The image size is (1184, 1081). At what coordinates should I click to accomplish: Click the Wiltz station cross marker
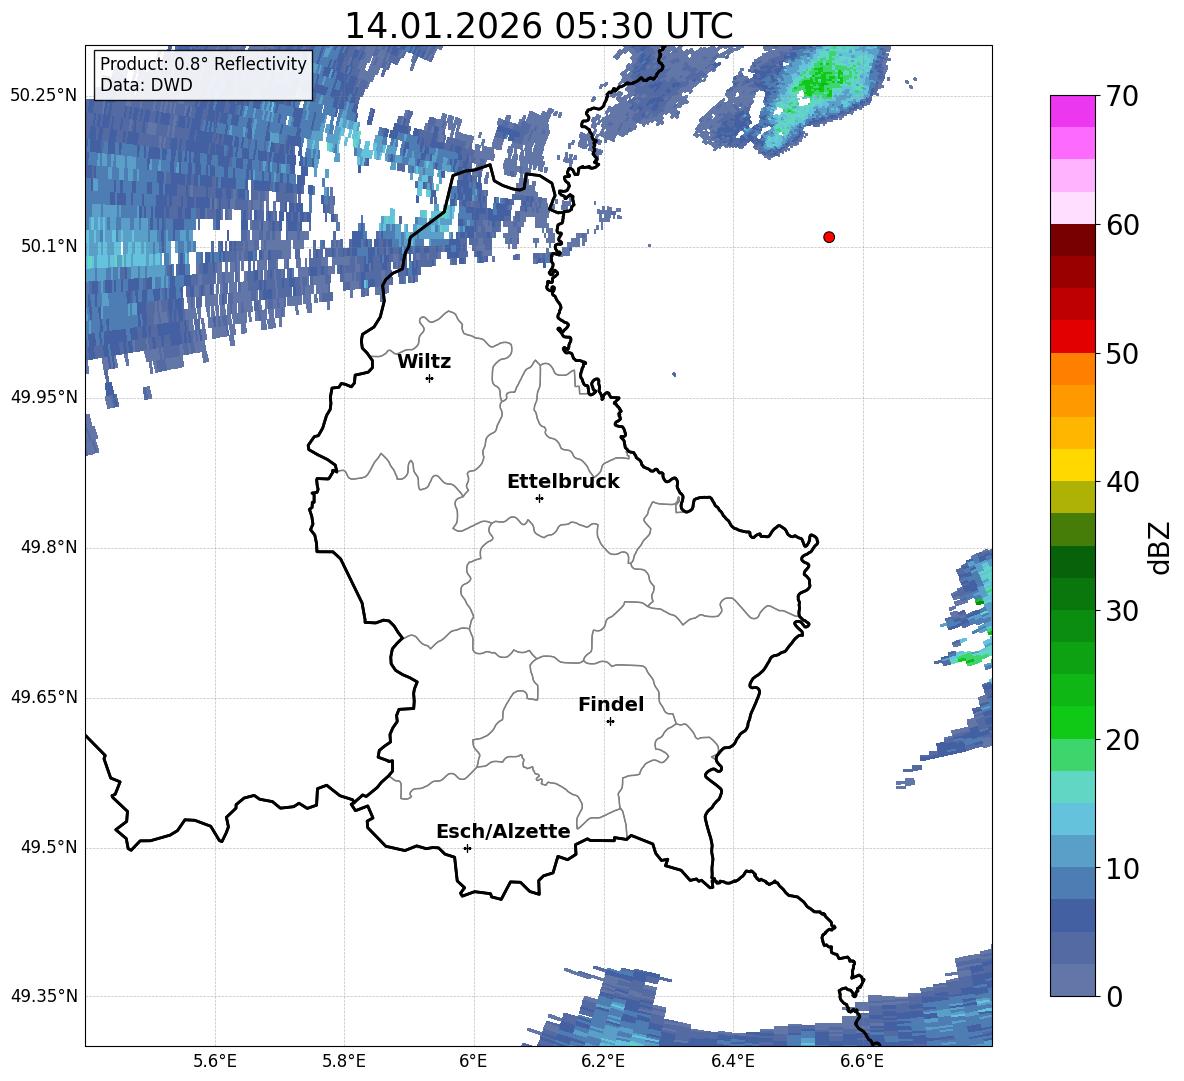tap(430, 378)
